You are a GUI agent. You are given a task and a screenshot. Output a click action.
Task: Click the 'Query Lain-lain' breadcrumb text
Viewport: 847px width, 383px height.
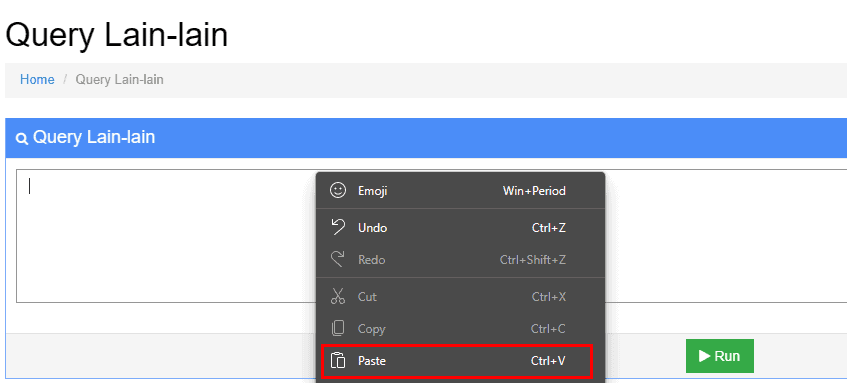119,80
